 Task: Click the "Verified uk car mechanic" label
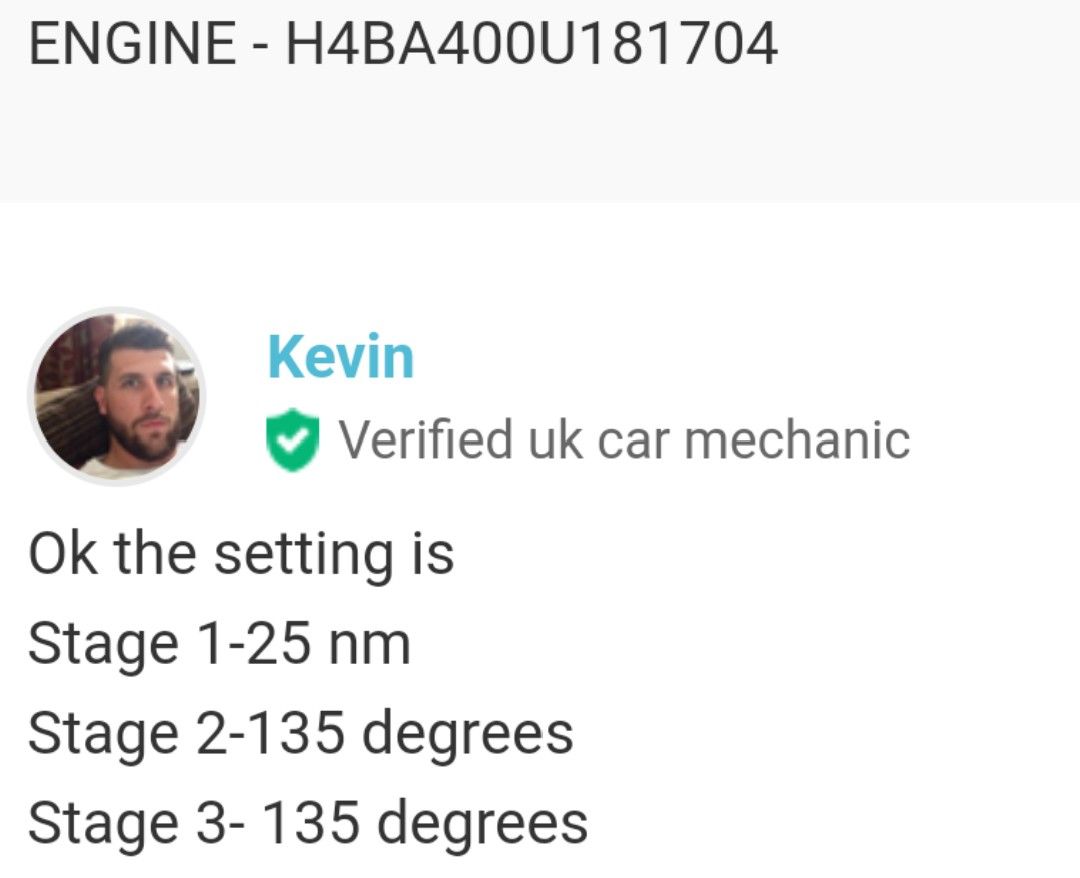coord(623,440)
